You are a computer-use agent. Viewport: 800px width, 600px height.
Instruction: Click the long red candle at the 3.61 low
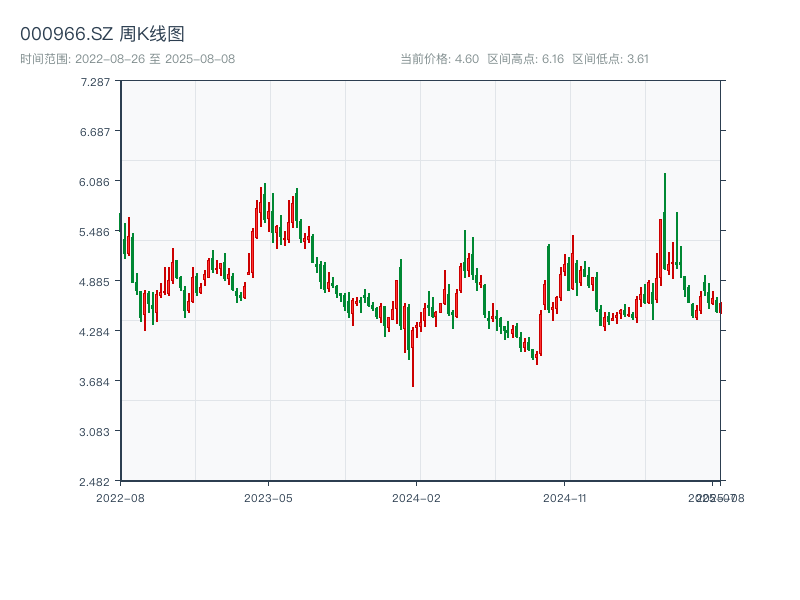pyautogui.click(x=413, y=357)
